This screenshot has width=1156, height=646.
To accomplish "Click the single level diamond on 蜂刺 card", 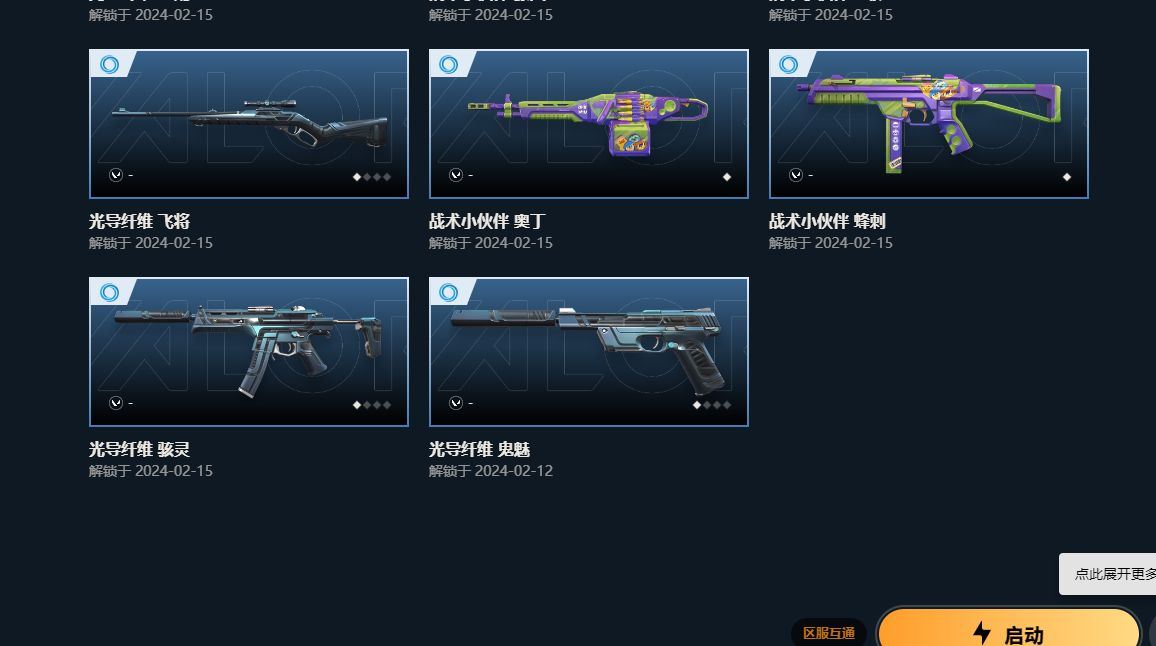I will [x=1066, y=177].
